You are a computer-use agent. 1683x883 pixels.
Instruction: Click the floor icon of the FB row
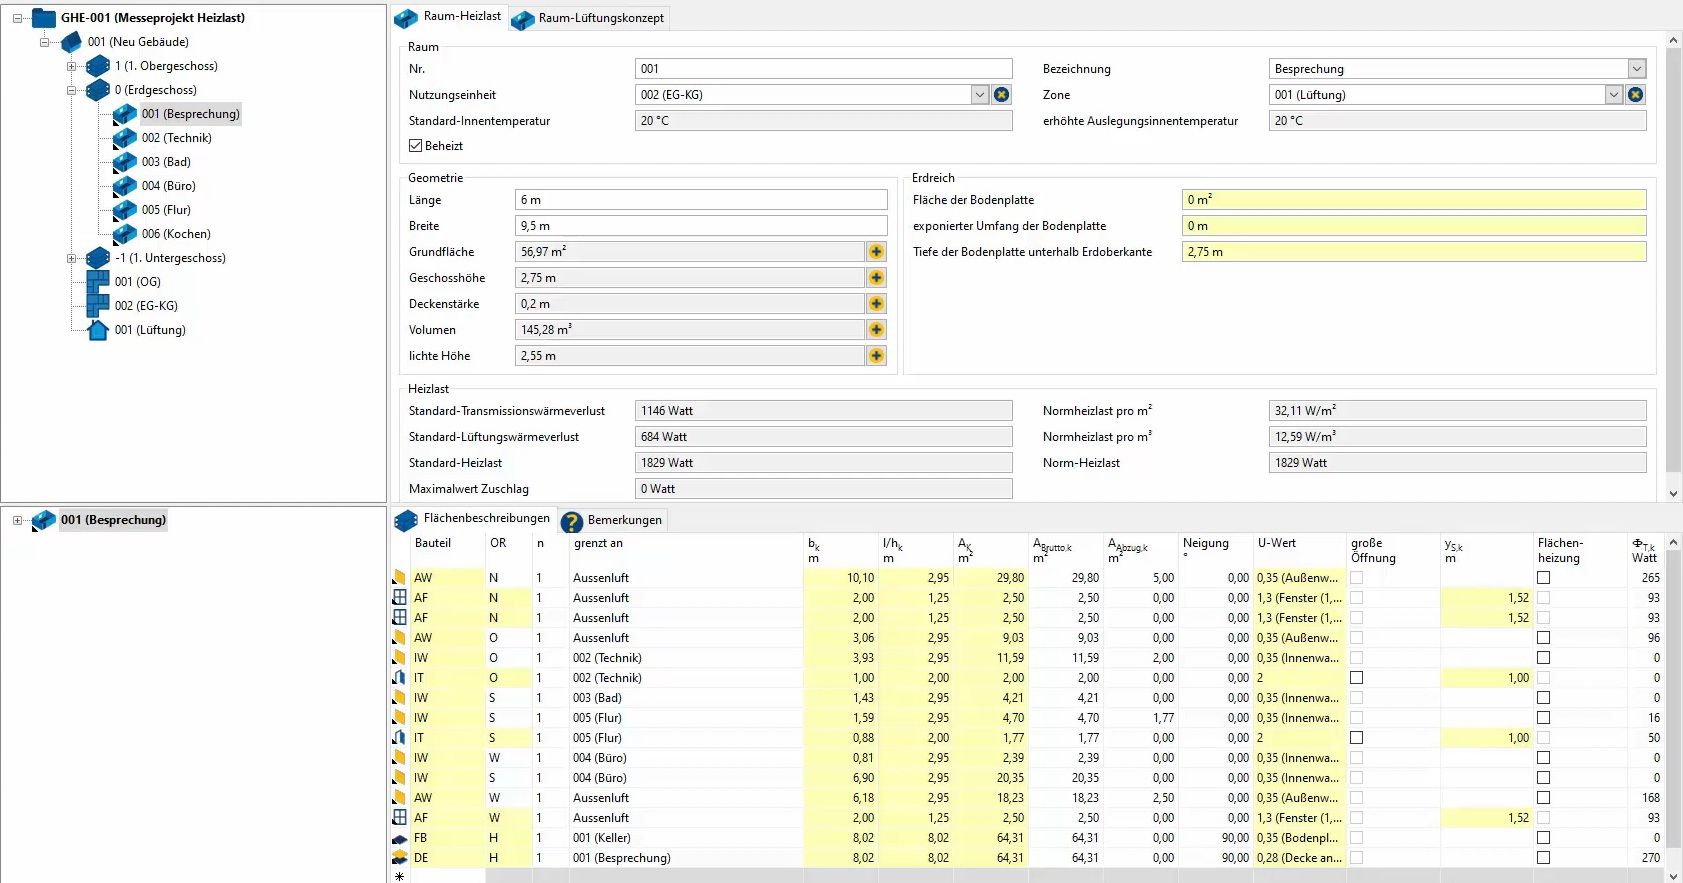click(x=400, y=838)
